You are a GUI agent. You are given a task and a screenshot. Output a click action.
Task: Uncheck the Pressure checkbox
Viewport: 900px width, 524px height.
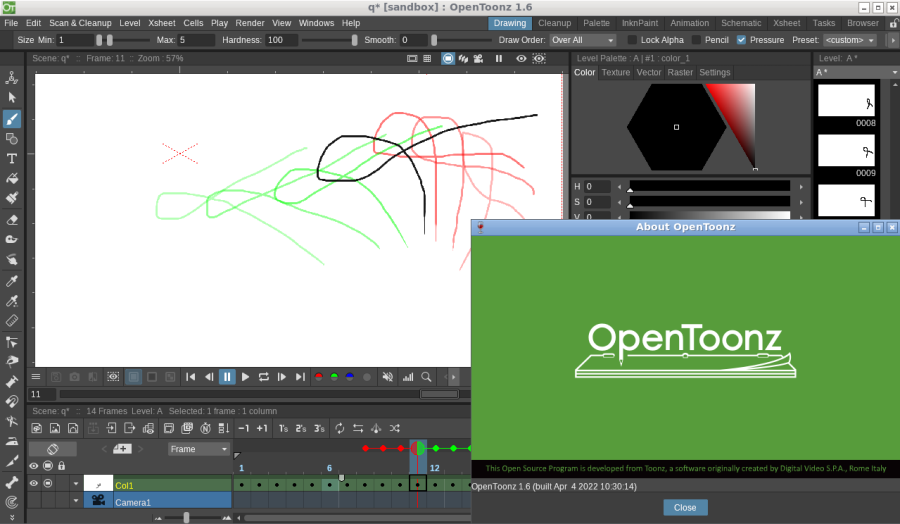pos(741,40)
